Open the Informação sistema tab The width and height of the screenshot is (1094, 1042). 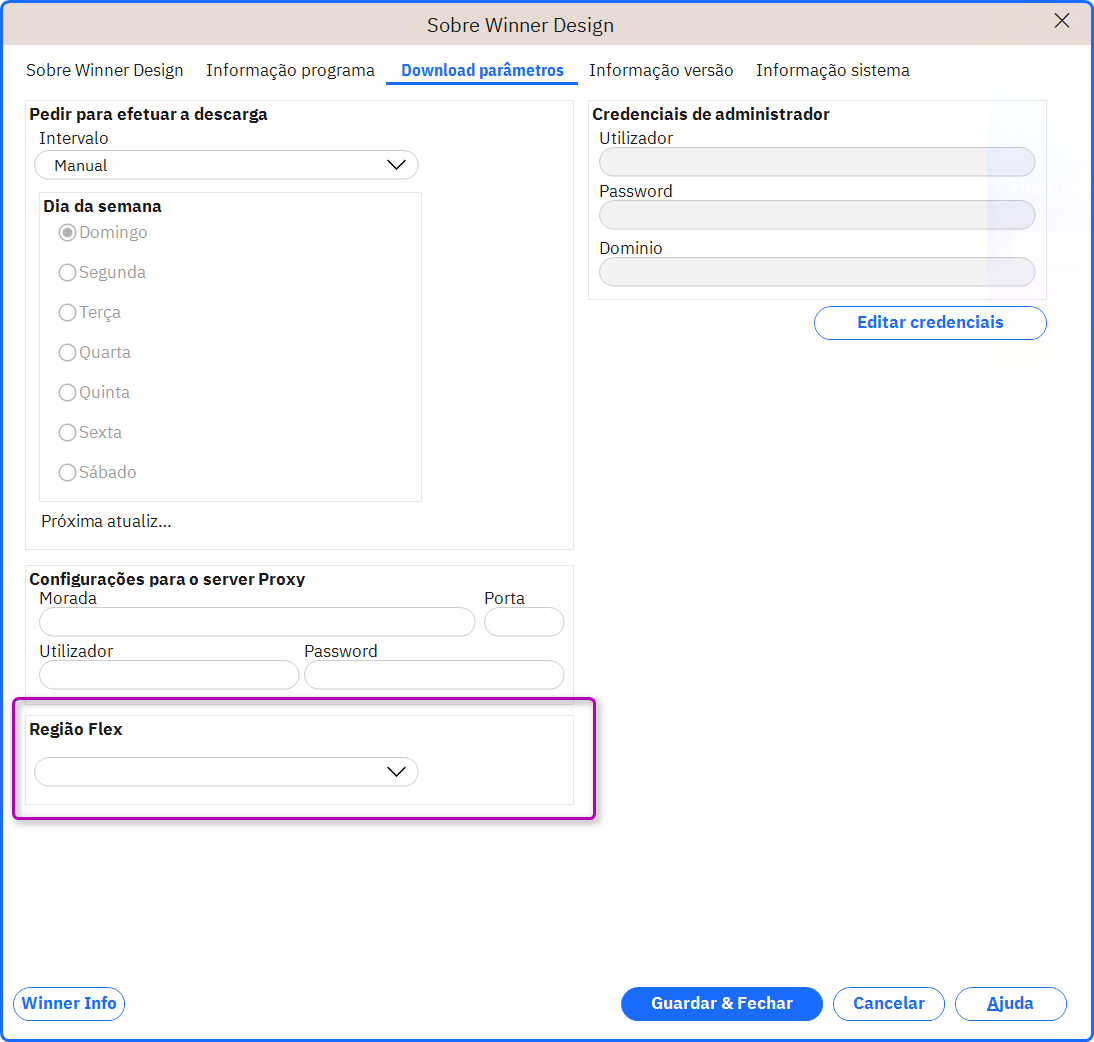832,70
